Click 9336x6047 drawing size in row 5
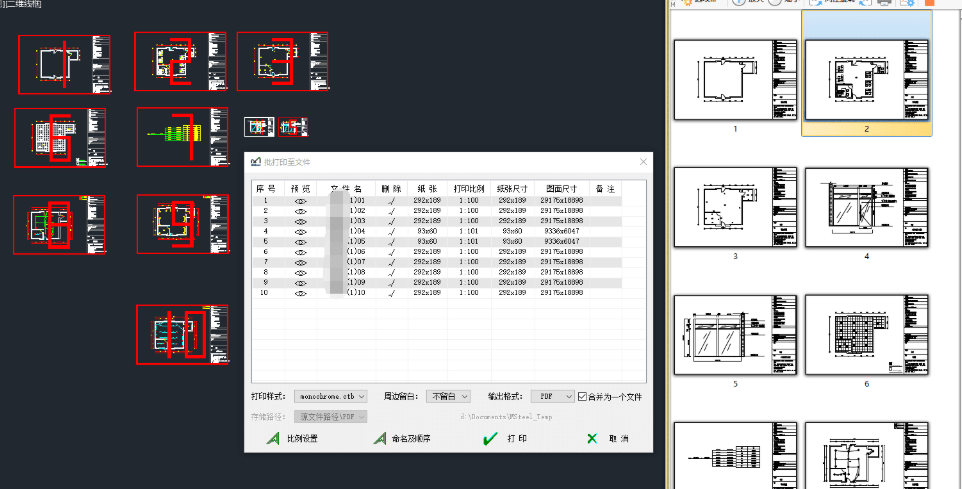 coord(562,242)
